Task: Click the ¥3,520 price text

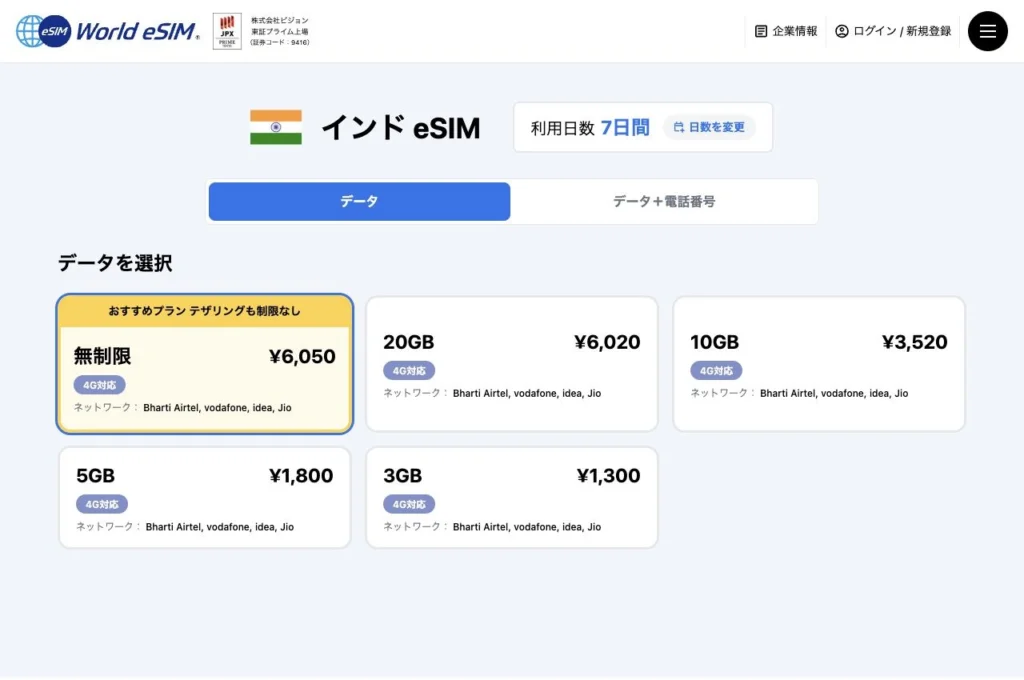Action: (914, 342)
